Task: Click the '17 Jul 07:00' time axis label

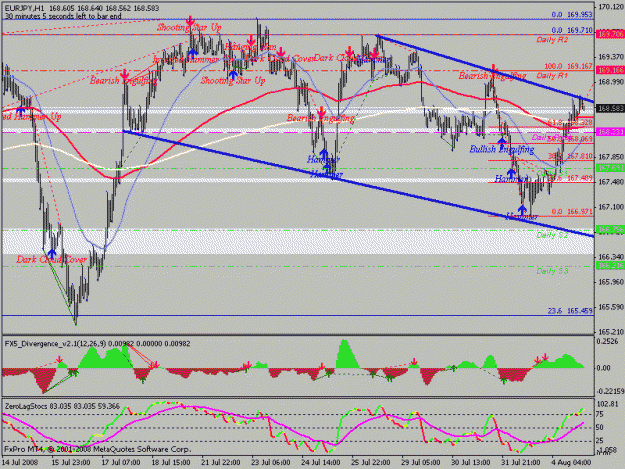Action: 120,462
